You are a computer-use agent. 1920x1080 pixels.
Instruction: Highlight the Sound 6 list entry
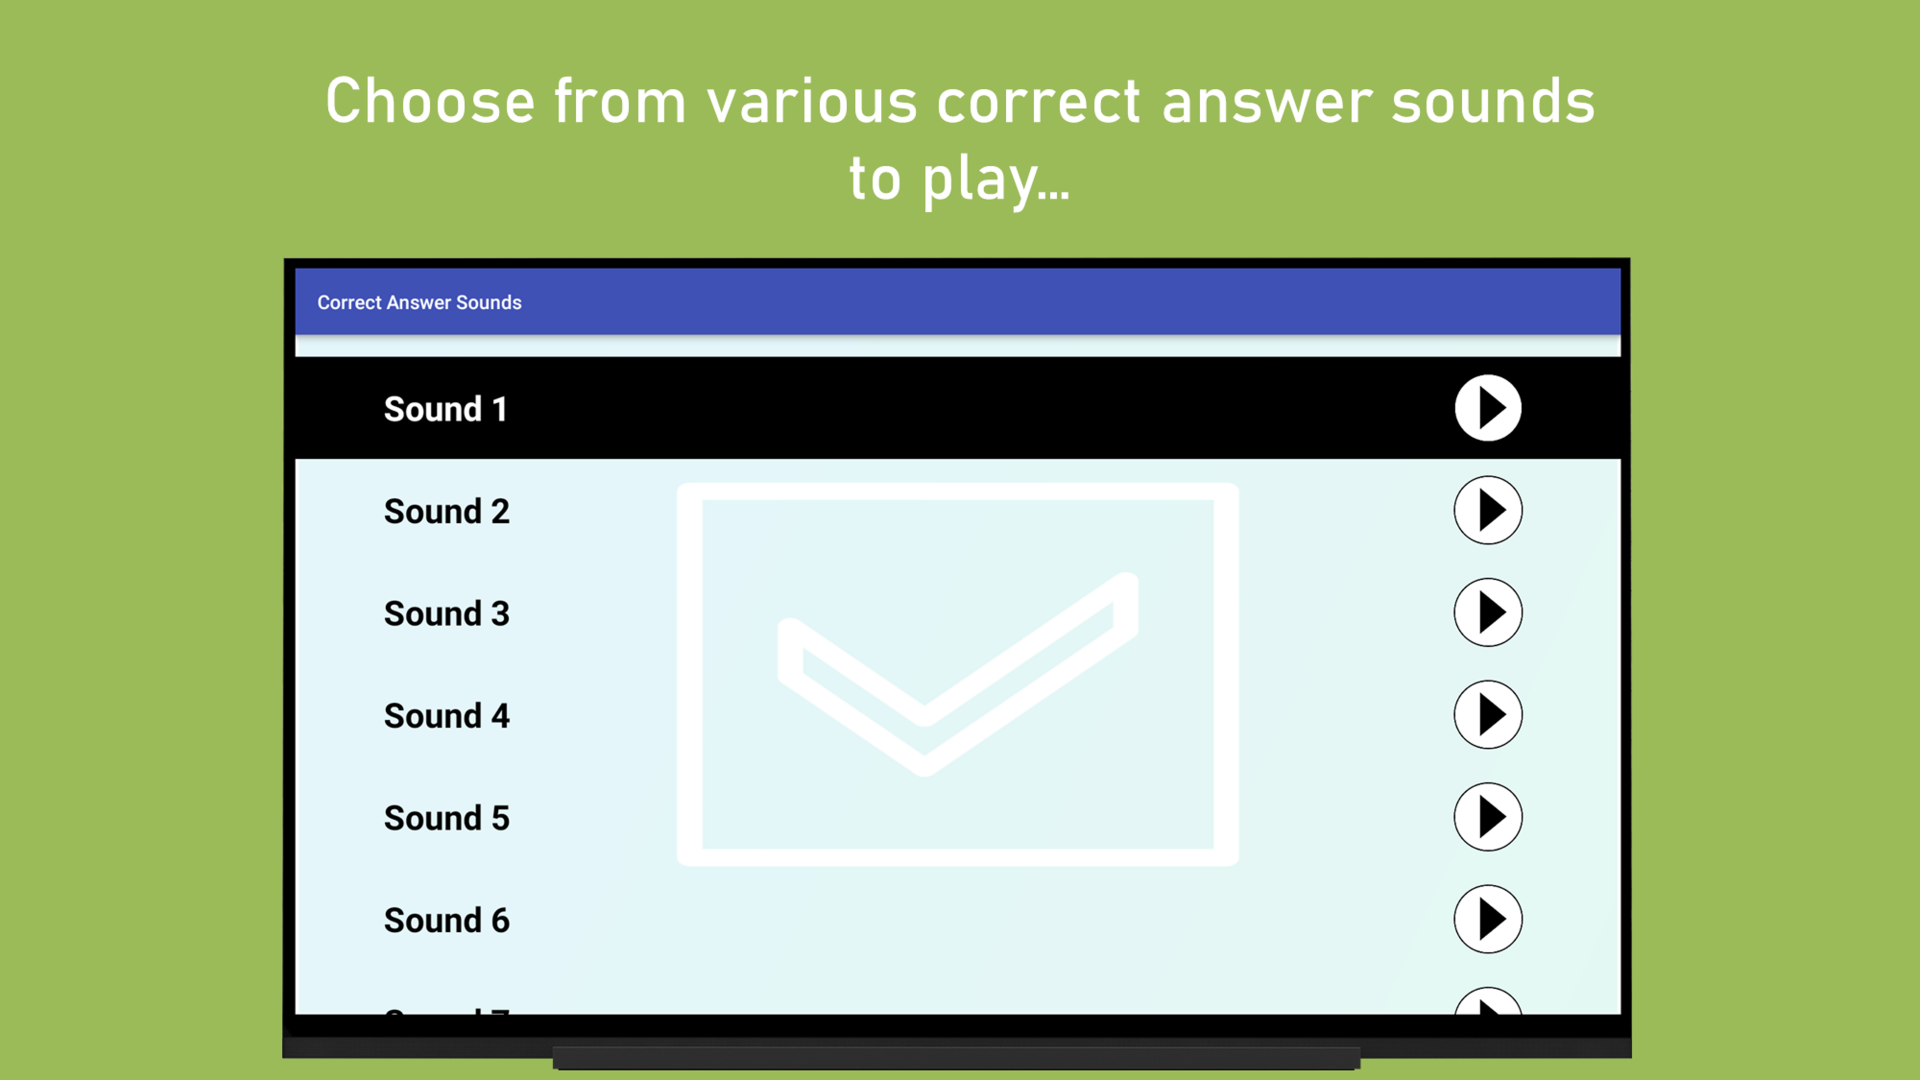pyautogui.click(x=446, y=920)
